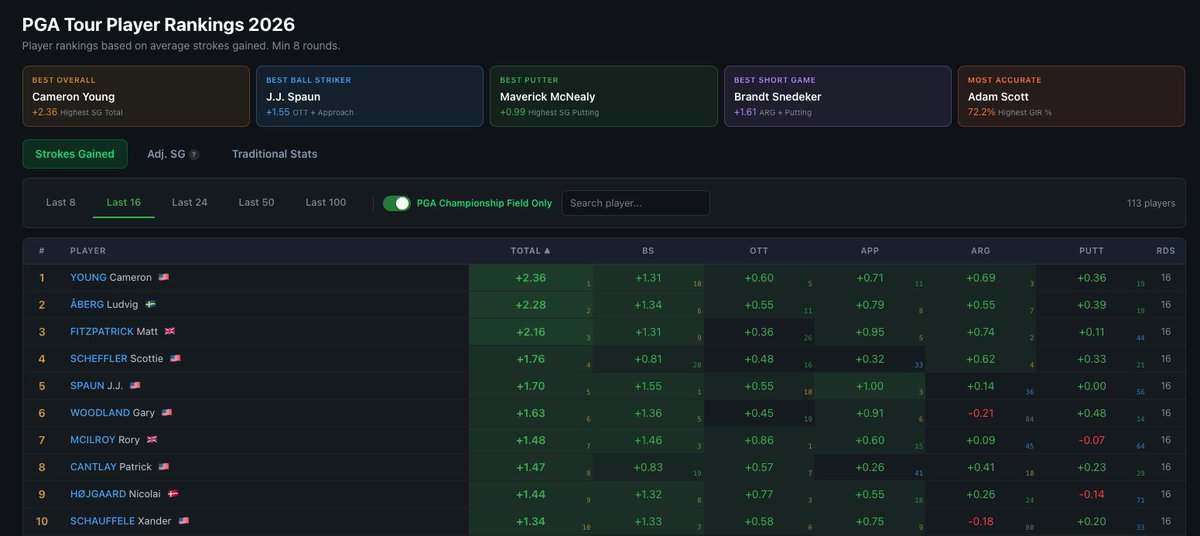Open SPAUN J.J. player link
The image size is (1200, 536).
(97, 385)
